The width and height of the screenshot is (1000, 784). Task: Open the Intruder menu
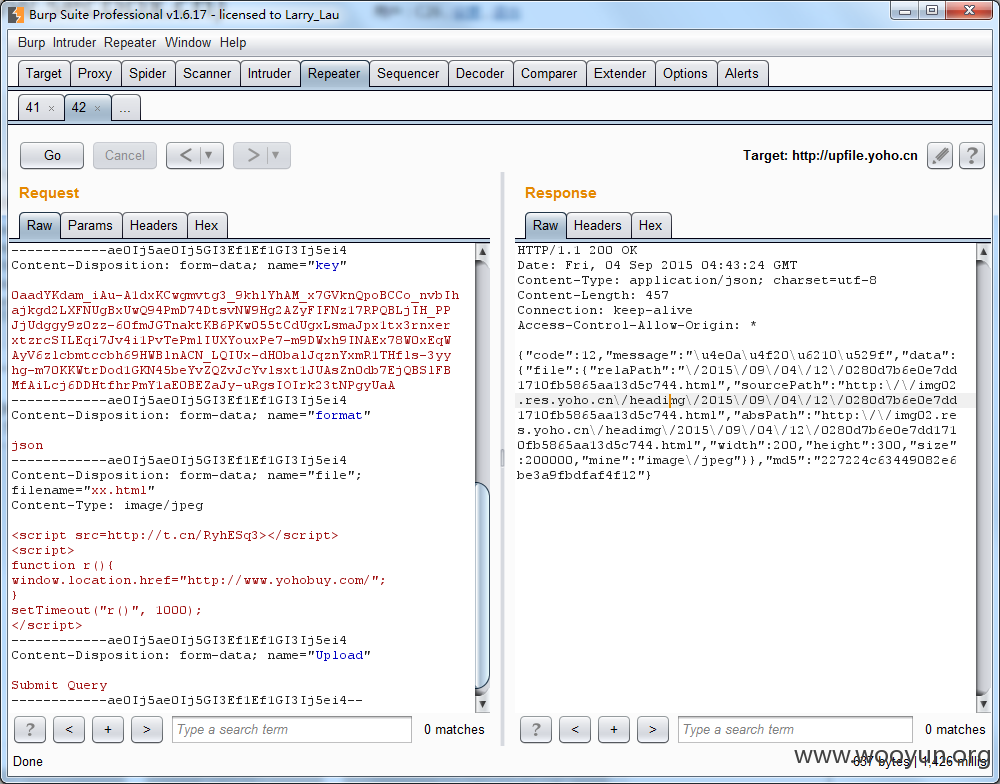tap(74, 43)
